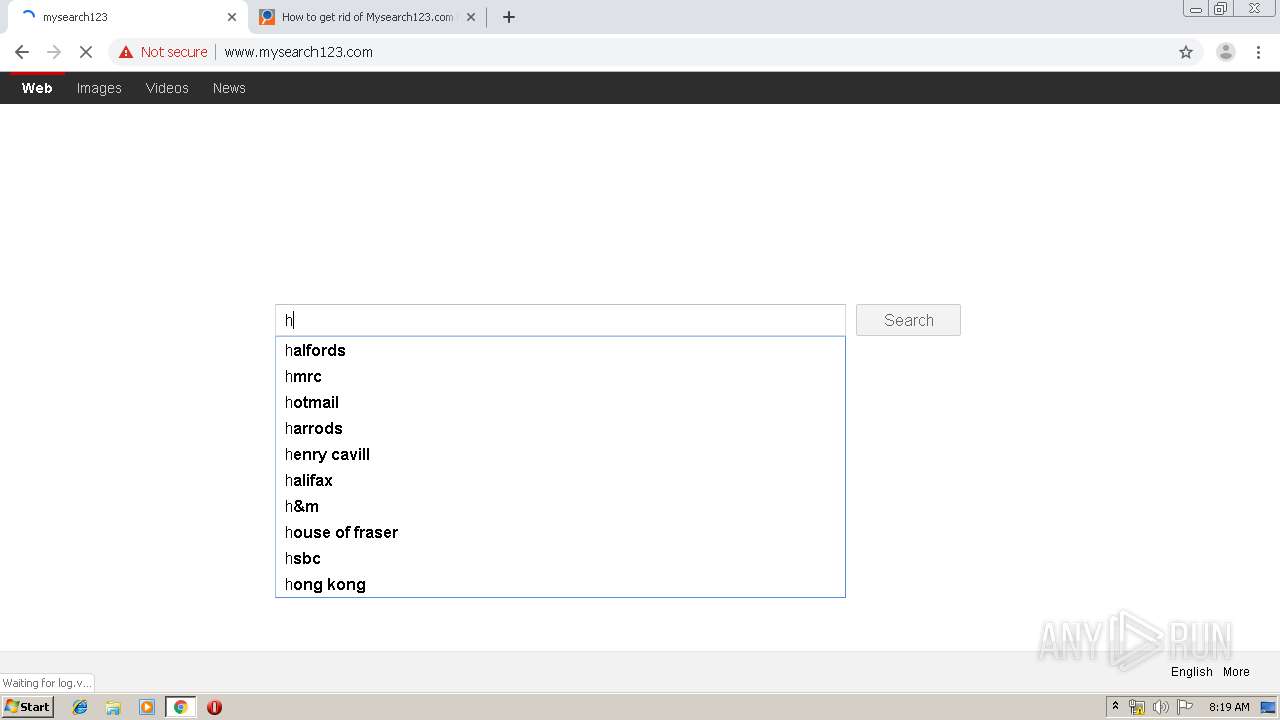Launch Internet Explorer from the taskbar
The image size is (1280, 720).
(x=80, y=707)
